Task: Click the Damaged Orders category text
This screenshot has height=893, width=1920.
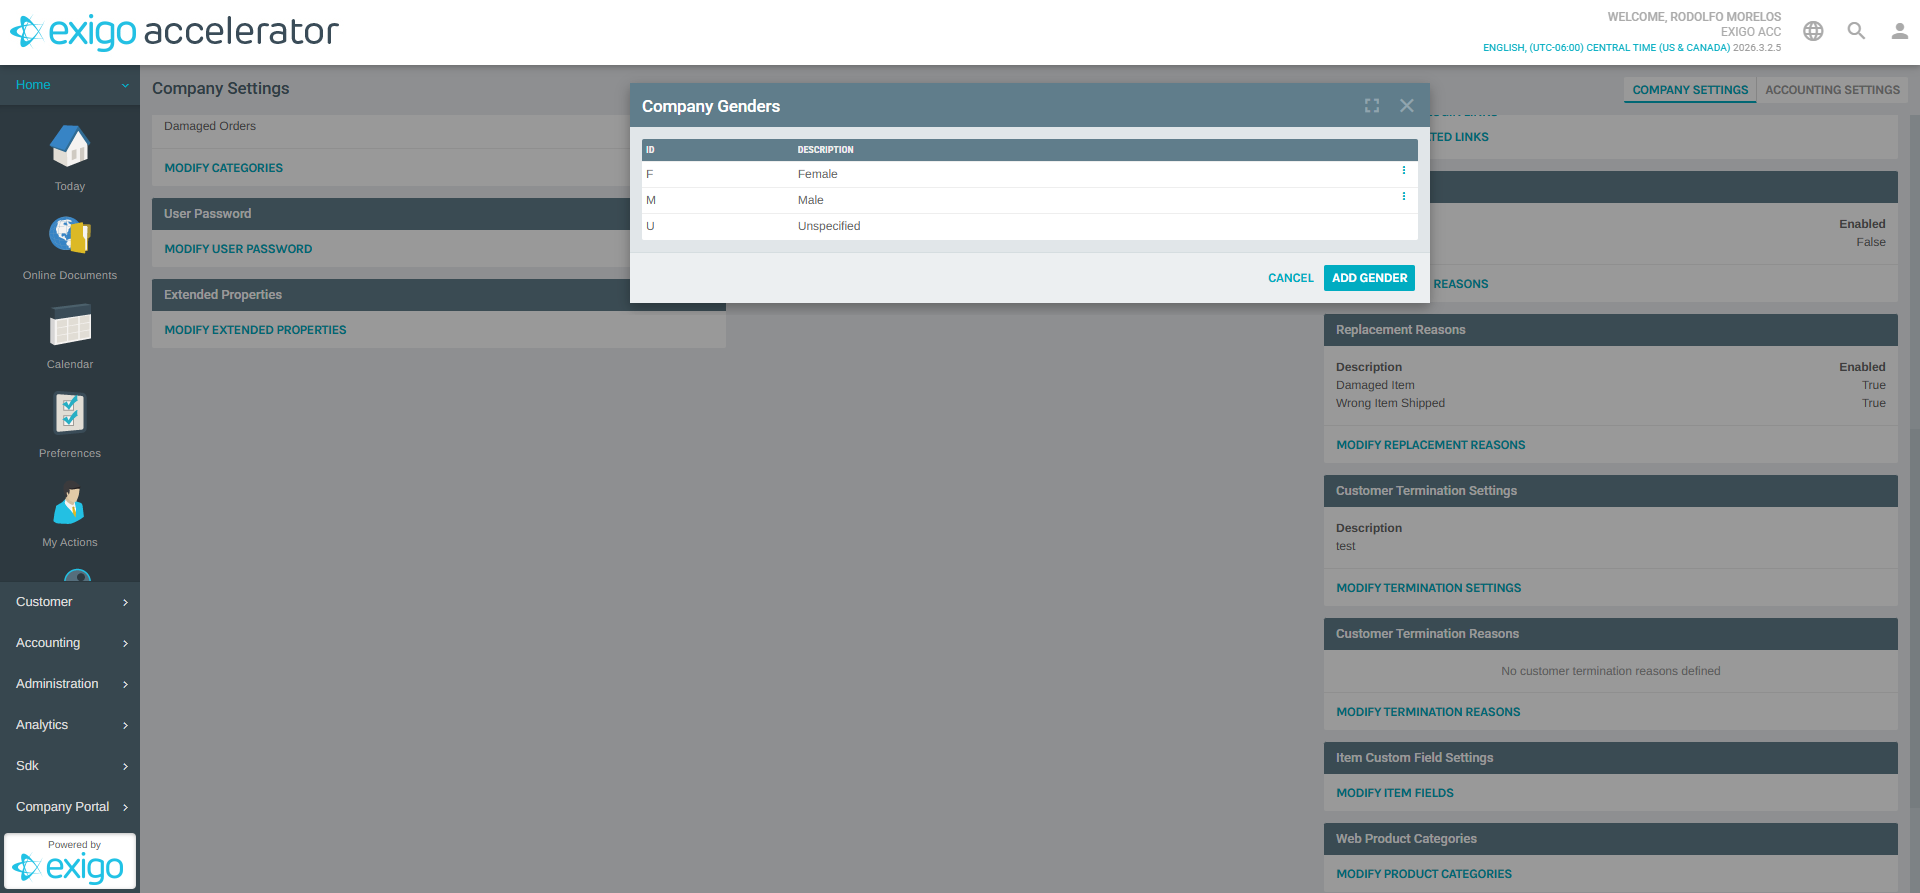Action: [x=210, y=126]
